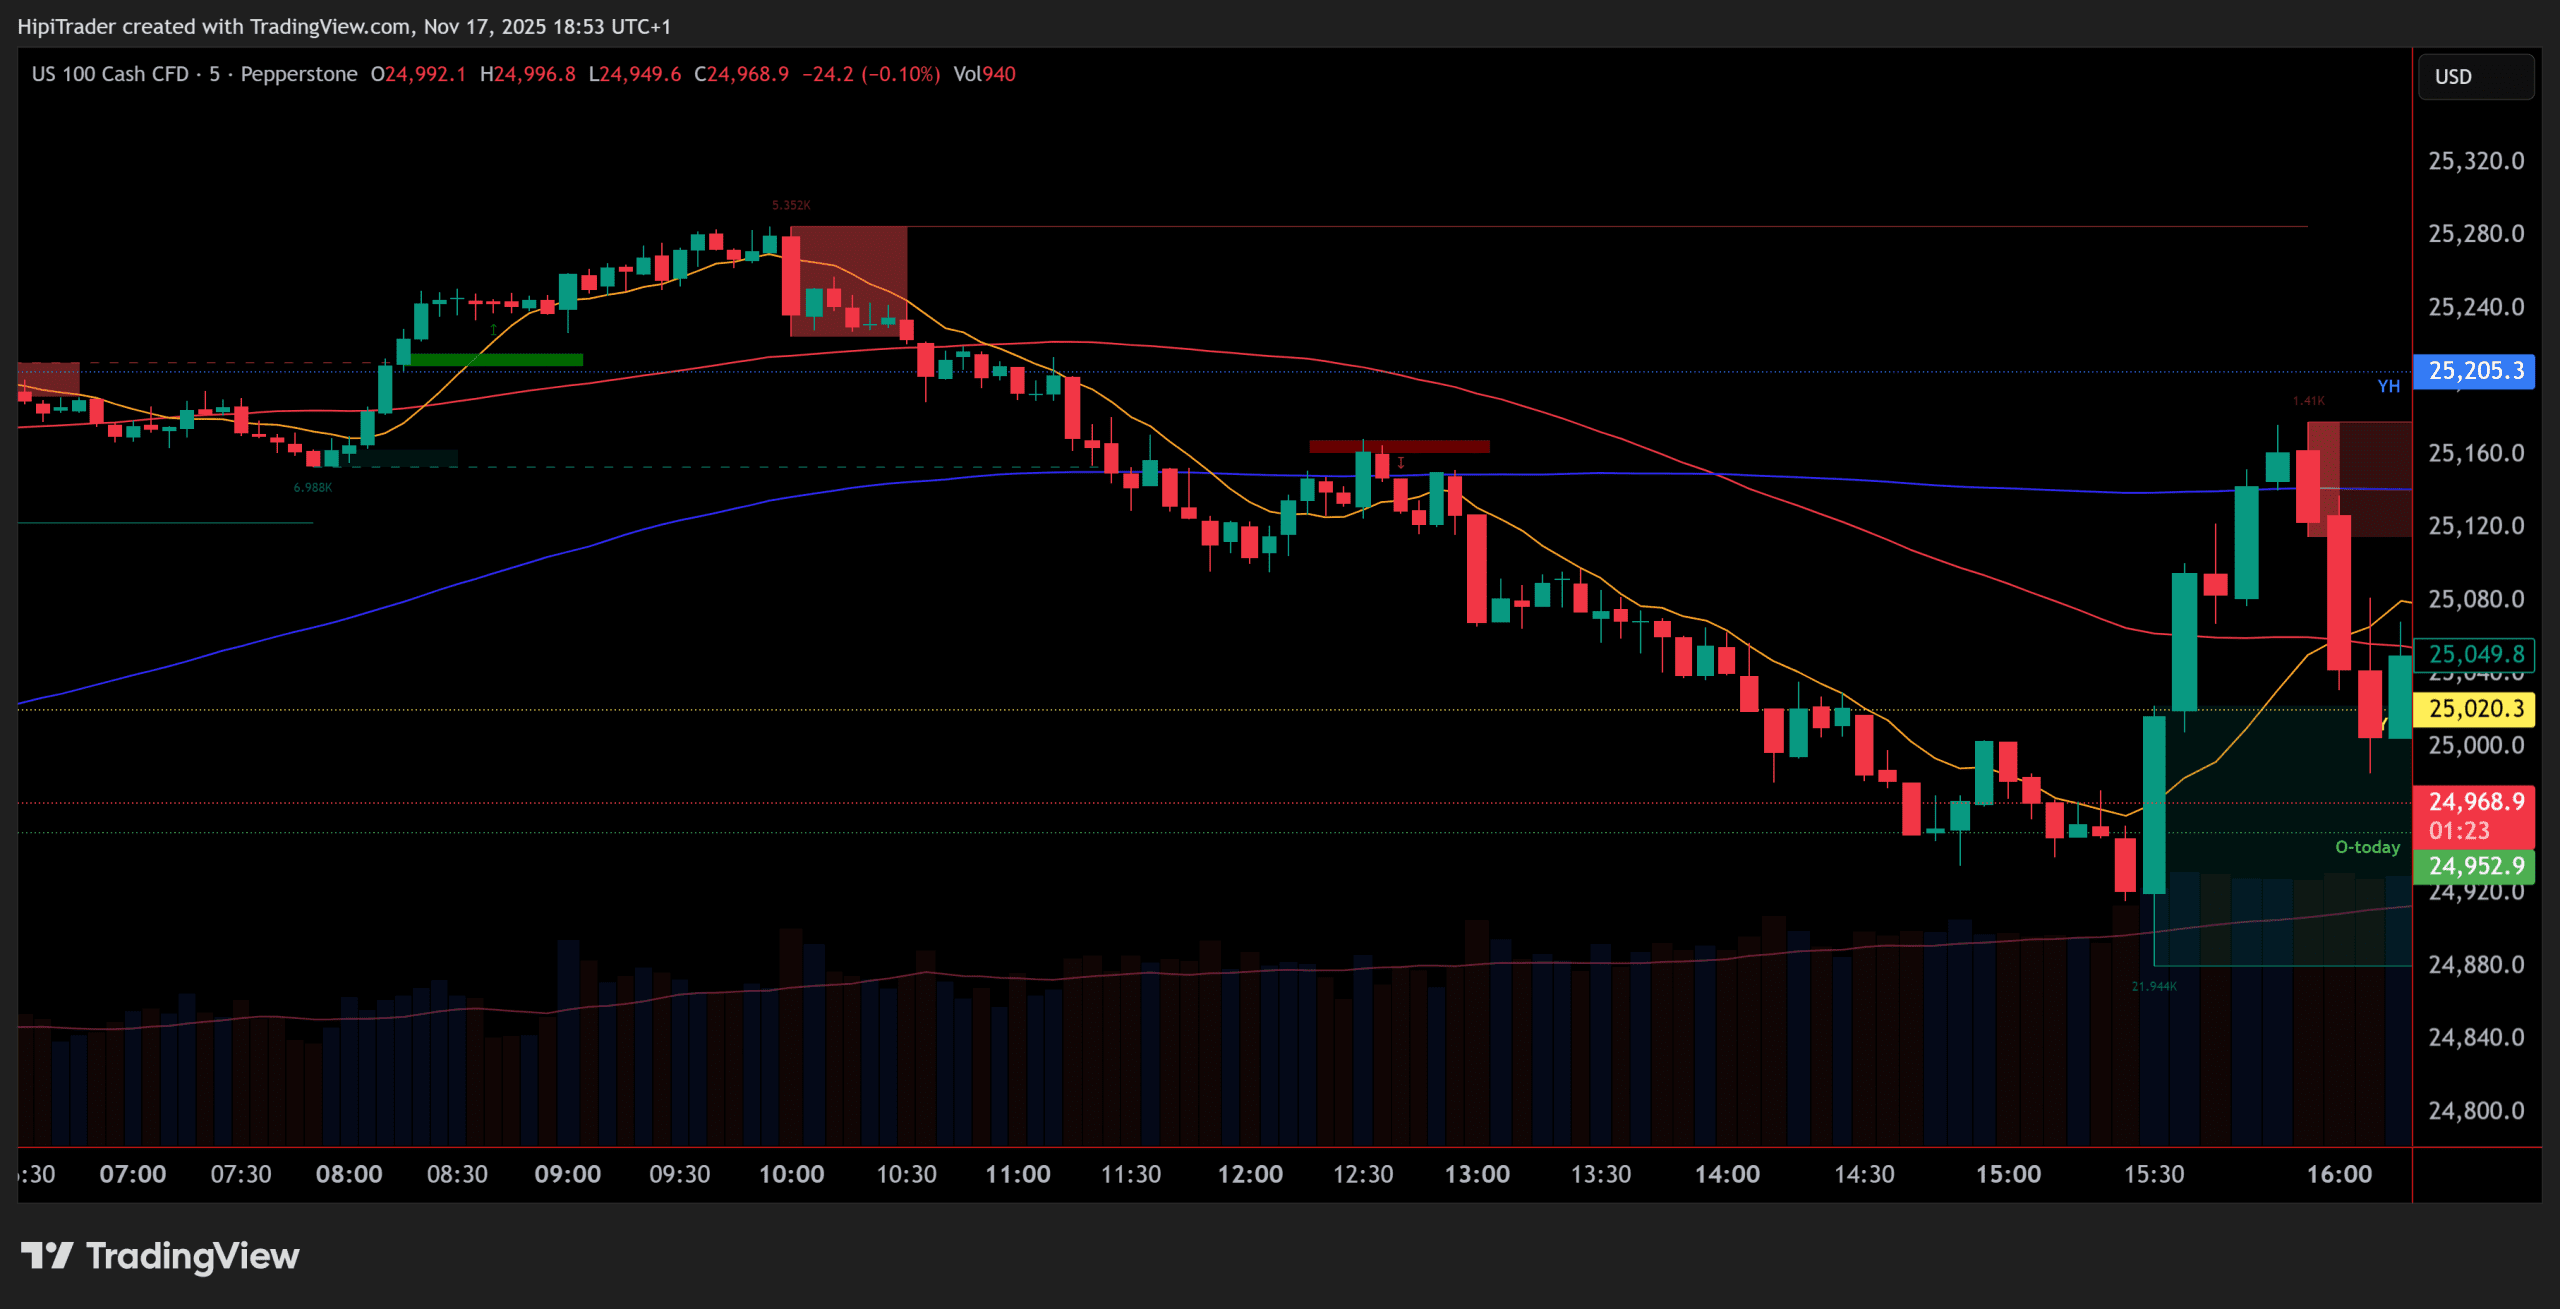2560x1309 pixels.
Task: Click the 6.988K label near 08:00 low
Action: point(312,488)
